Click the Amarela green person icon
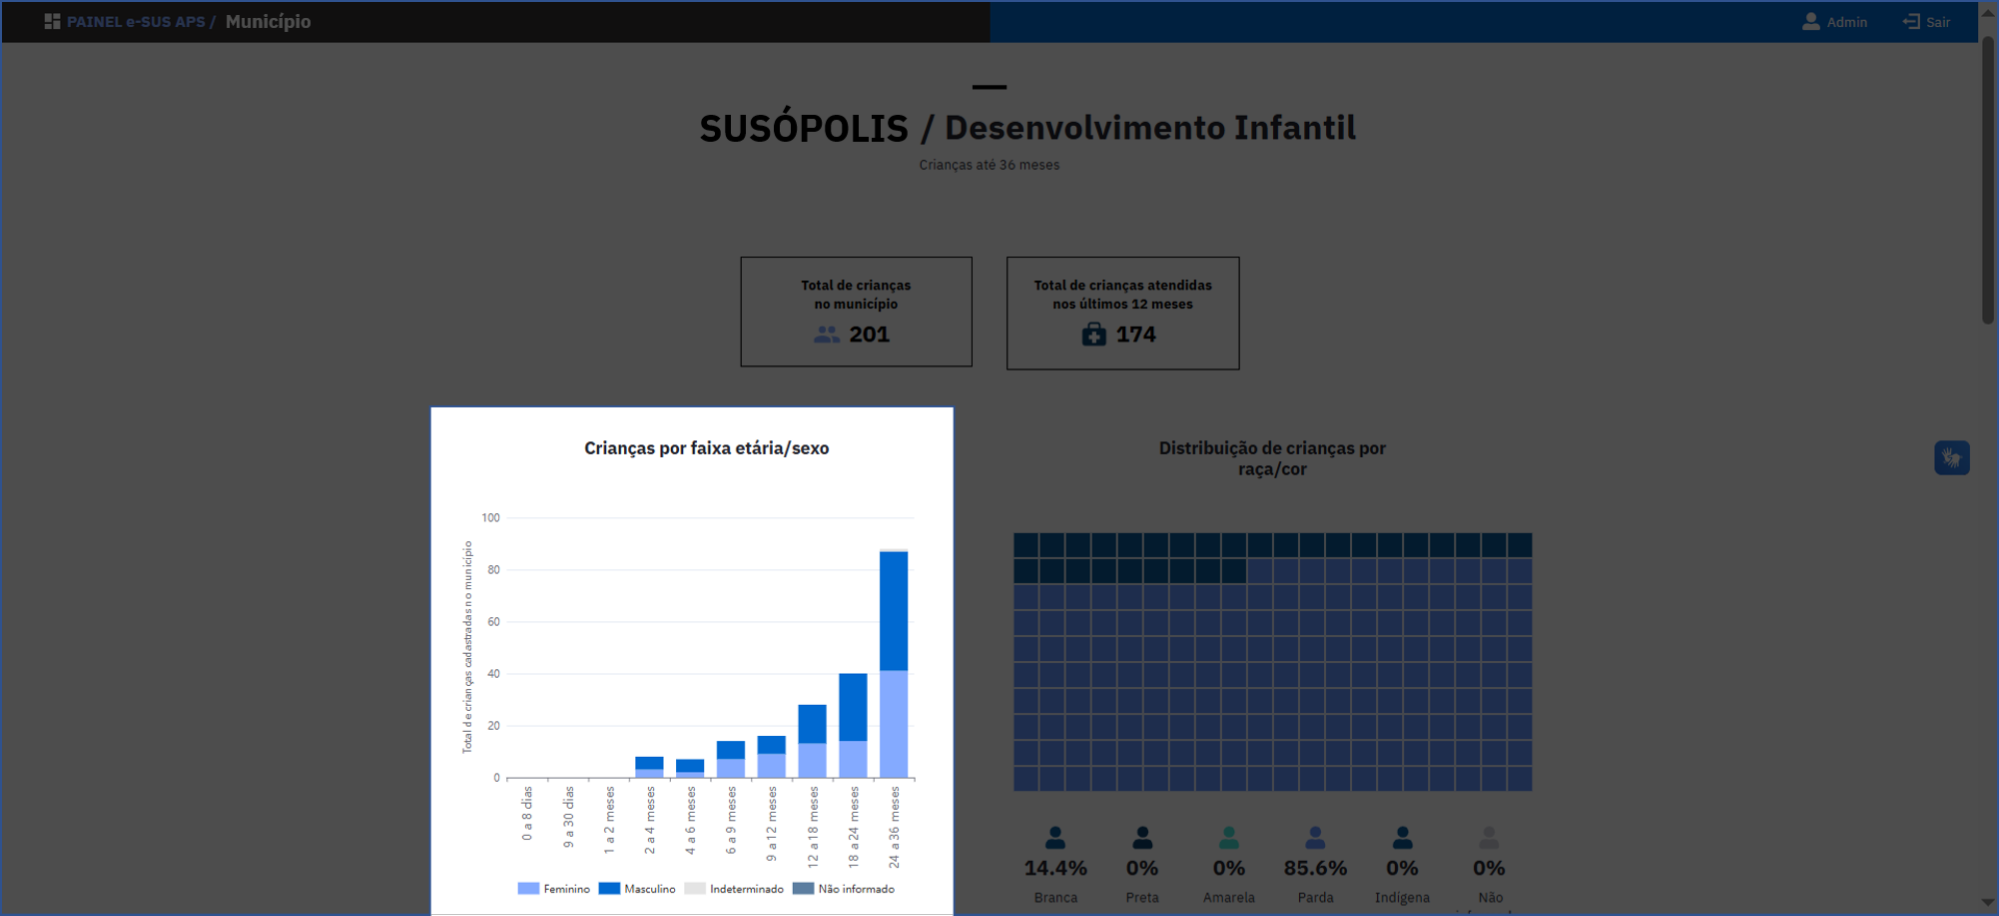 [1229, 837]
